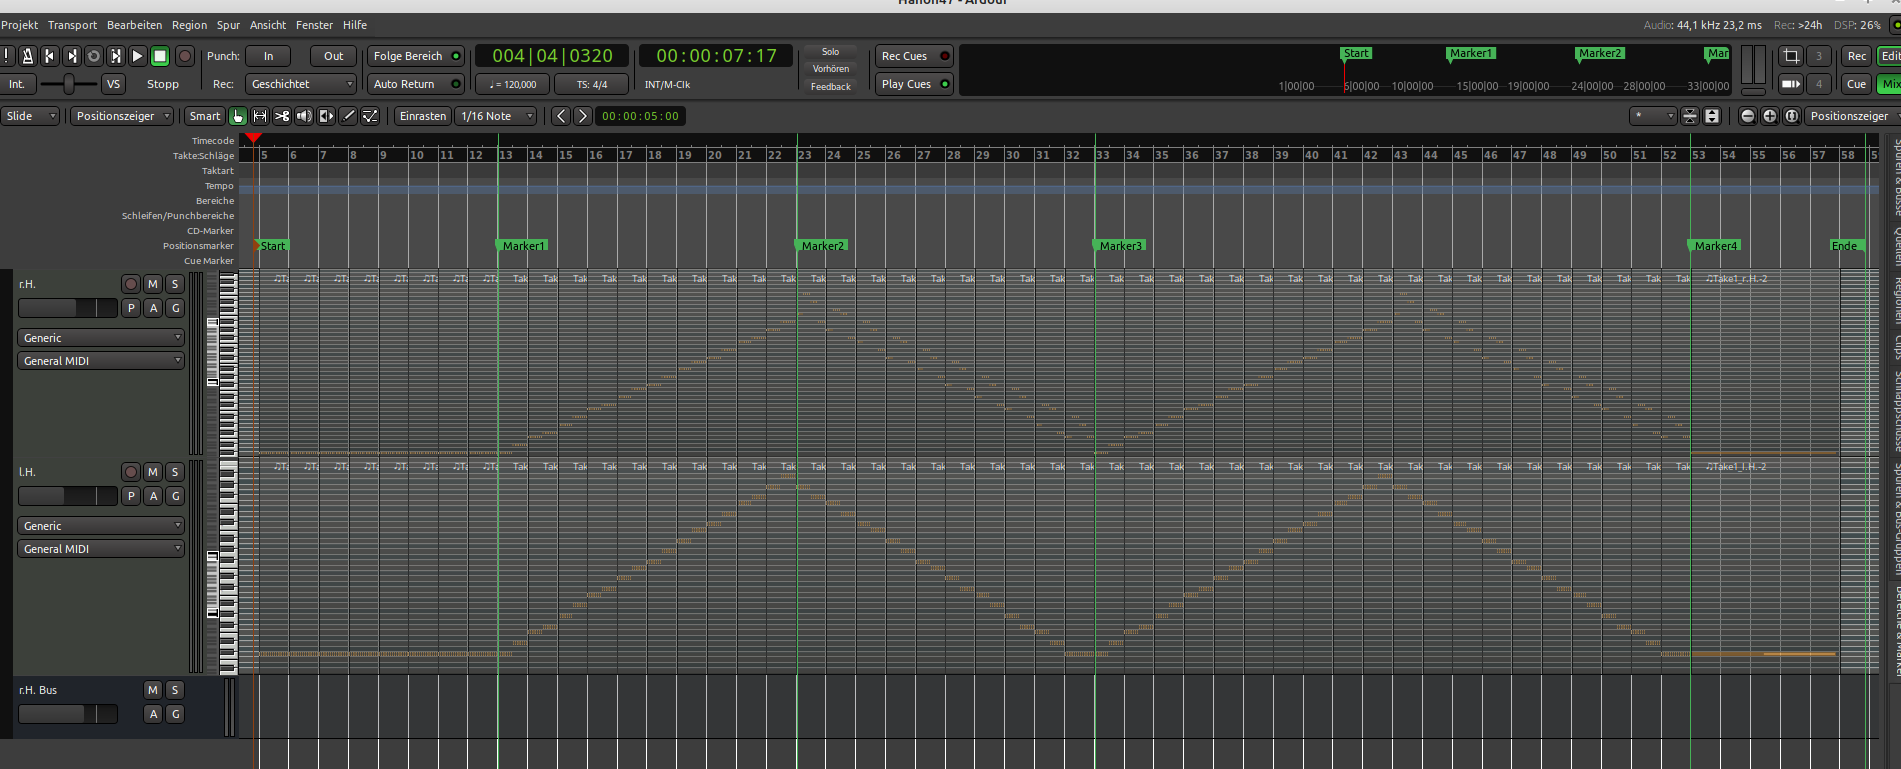Open the Slide edit mode dropdown
The image size is (1901, 769).
point(30,116)
